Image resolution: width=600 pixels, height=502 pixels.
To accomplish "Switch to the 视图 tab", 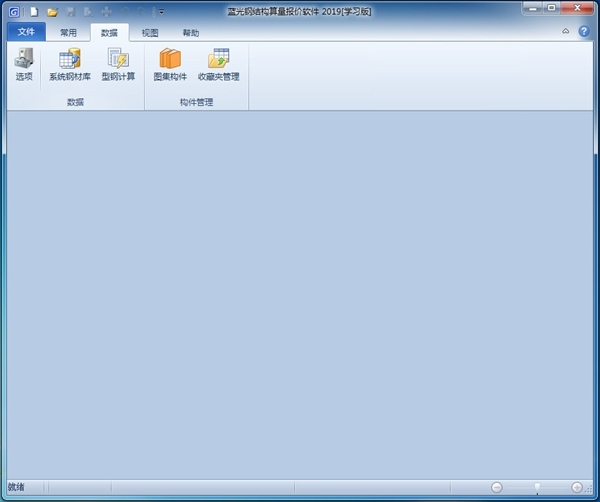I will point(150,33).
